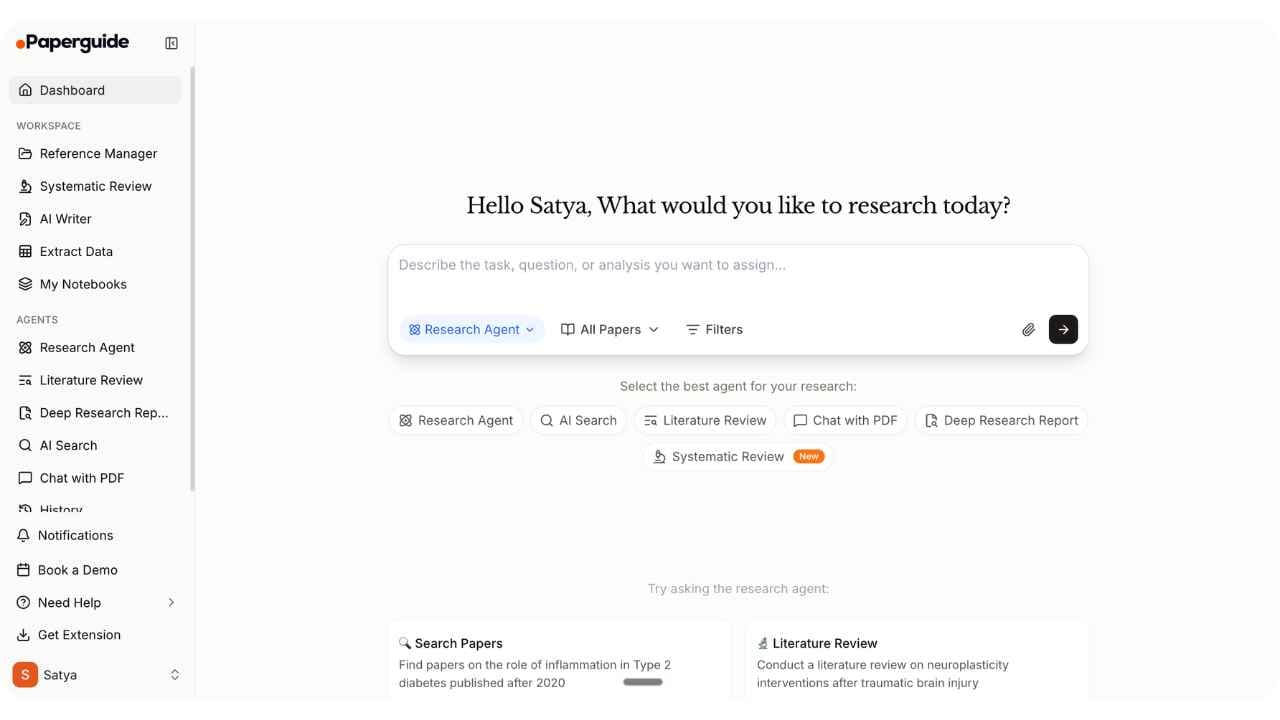
Task: Click the Need Help question-mark icon
Action: pyautogui.click(x=24, y=602)
